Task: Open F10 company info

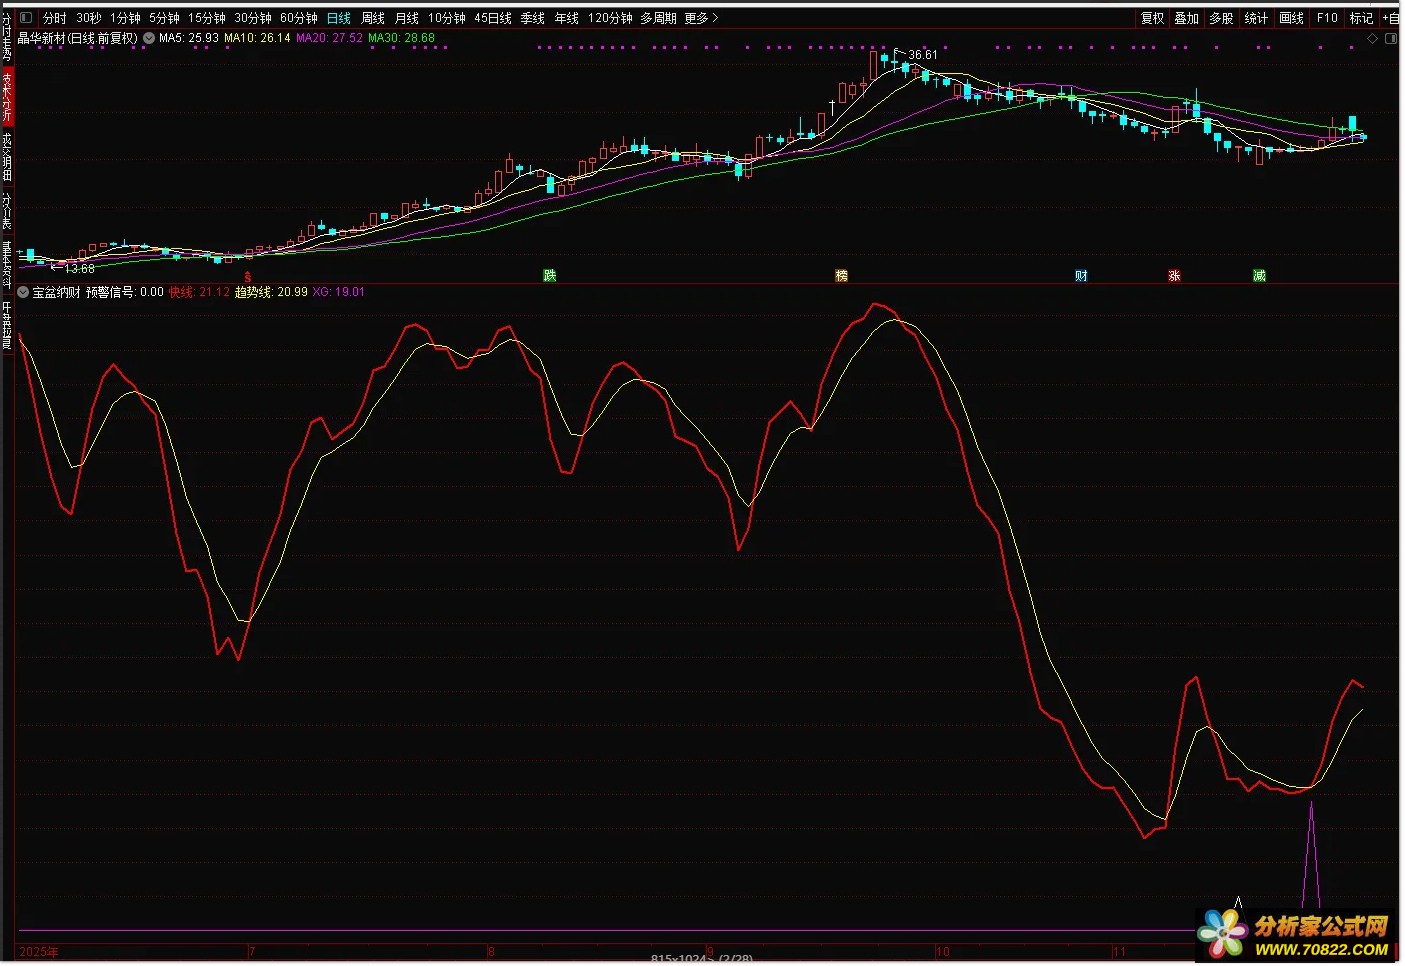Action: click(1327, 18)
